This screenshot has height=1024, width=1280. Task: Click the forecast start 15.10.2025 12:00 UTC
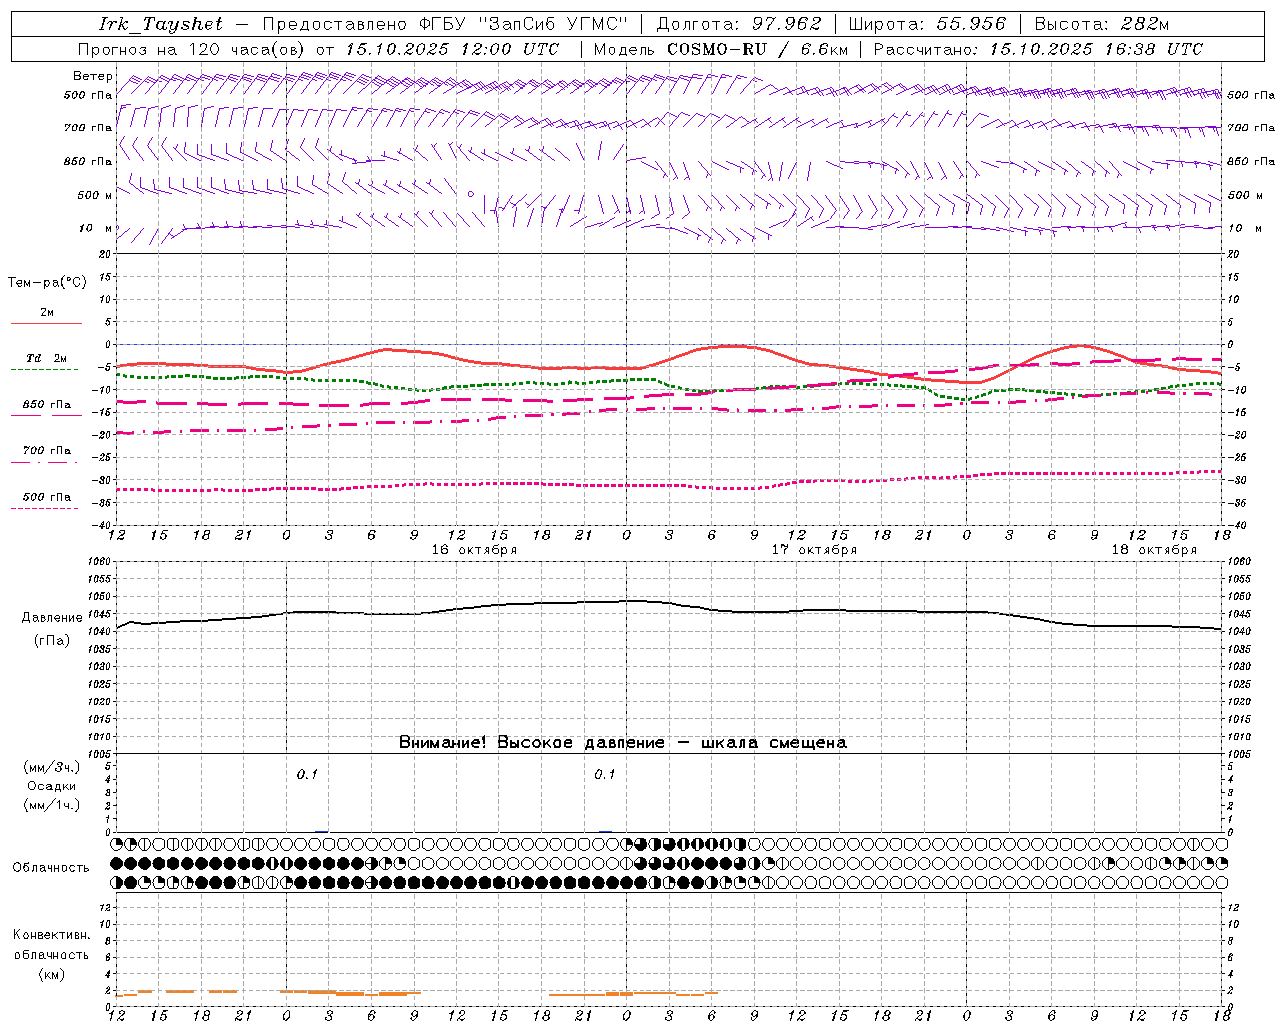(452, 49)
